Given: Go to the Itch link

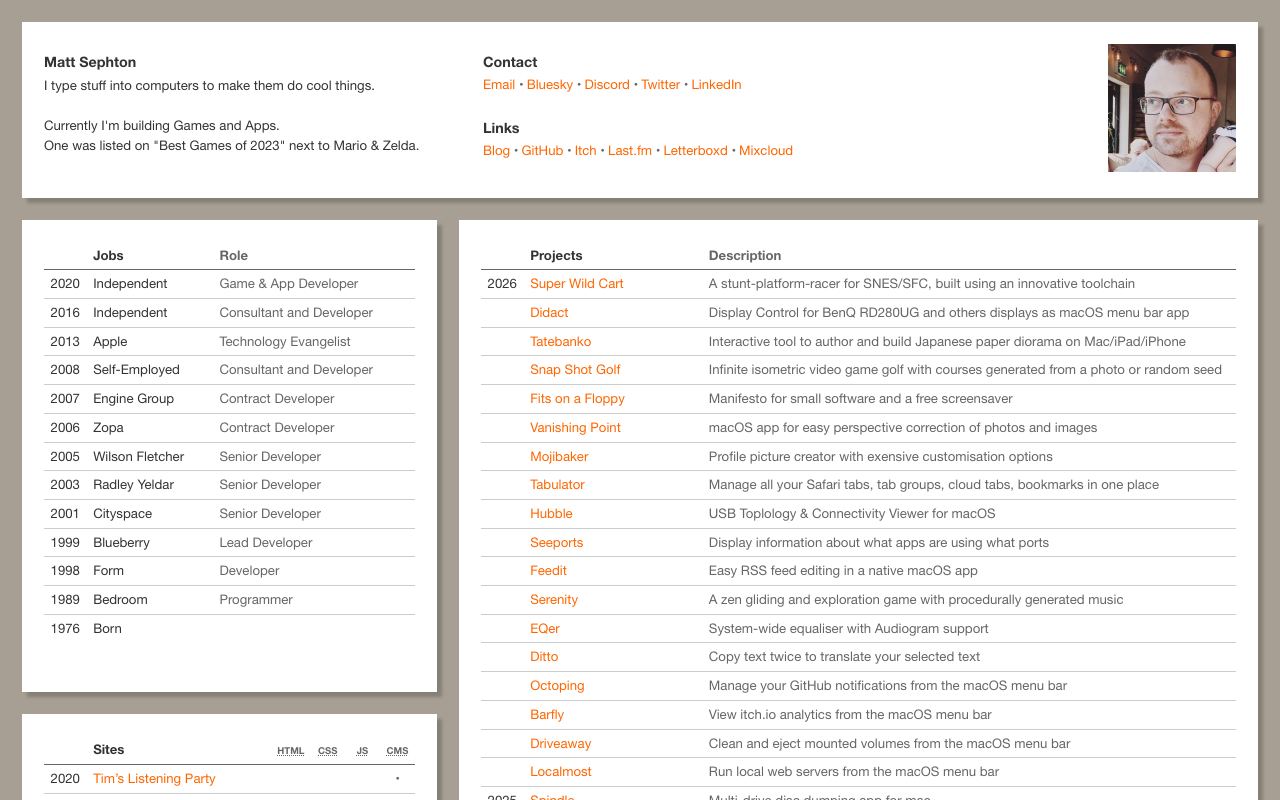Looking at the screenshot, I should point(585,151).
